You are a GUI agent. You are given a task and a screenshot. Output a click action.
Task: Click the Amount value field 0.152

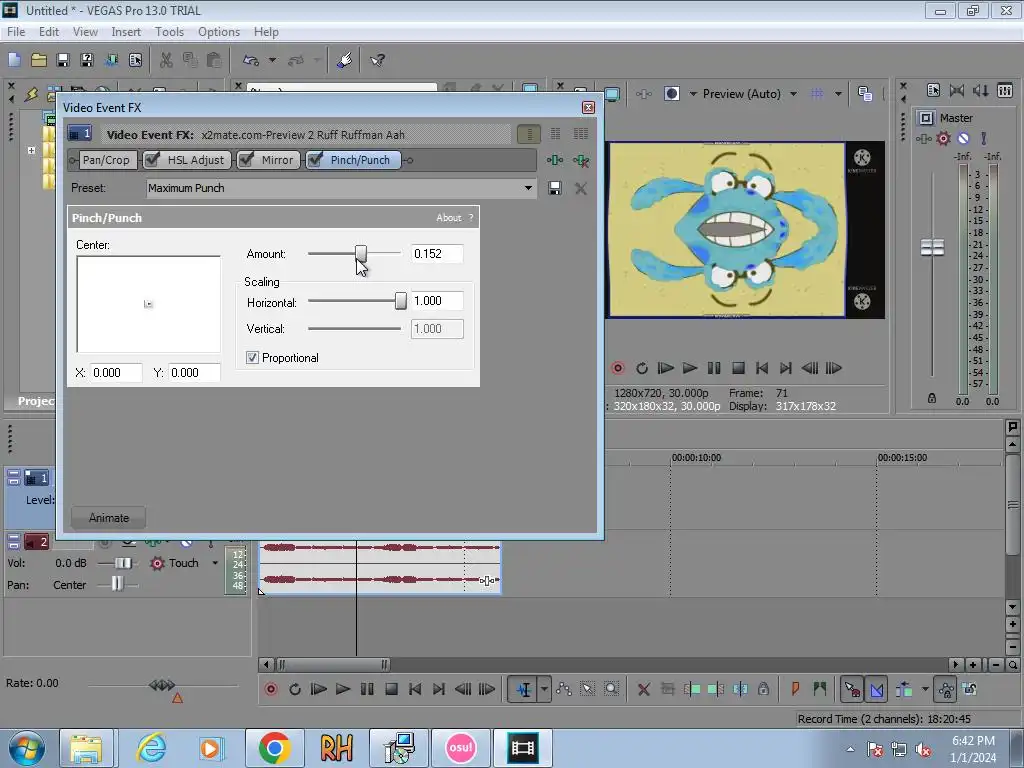437,253
